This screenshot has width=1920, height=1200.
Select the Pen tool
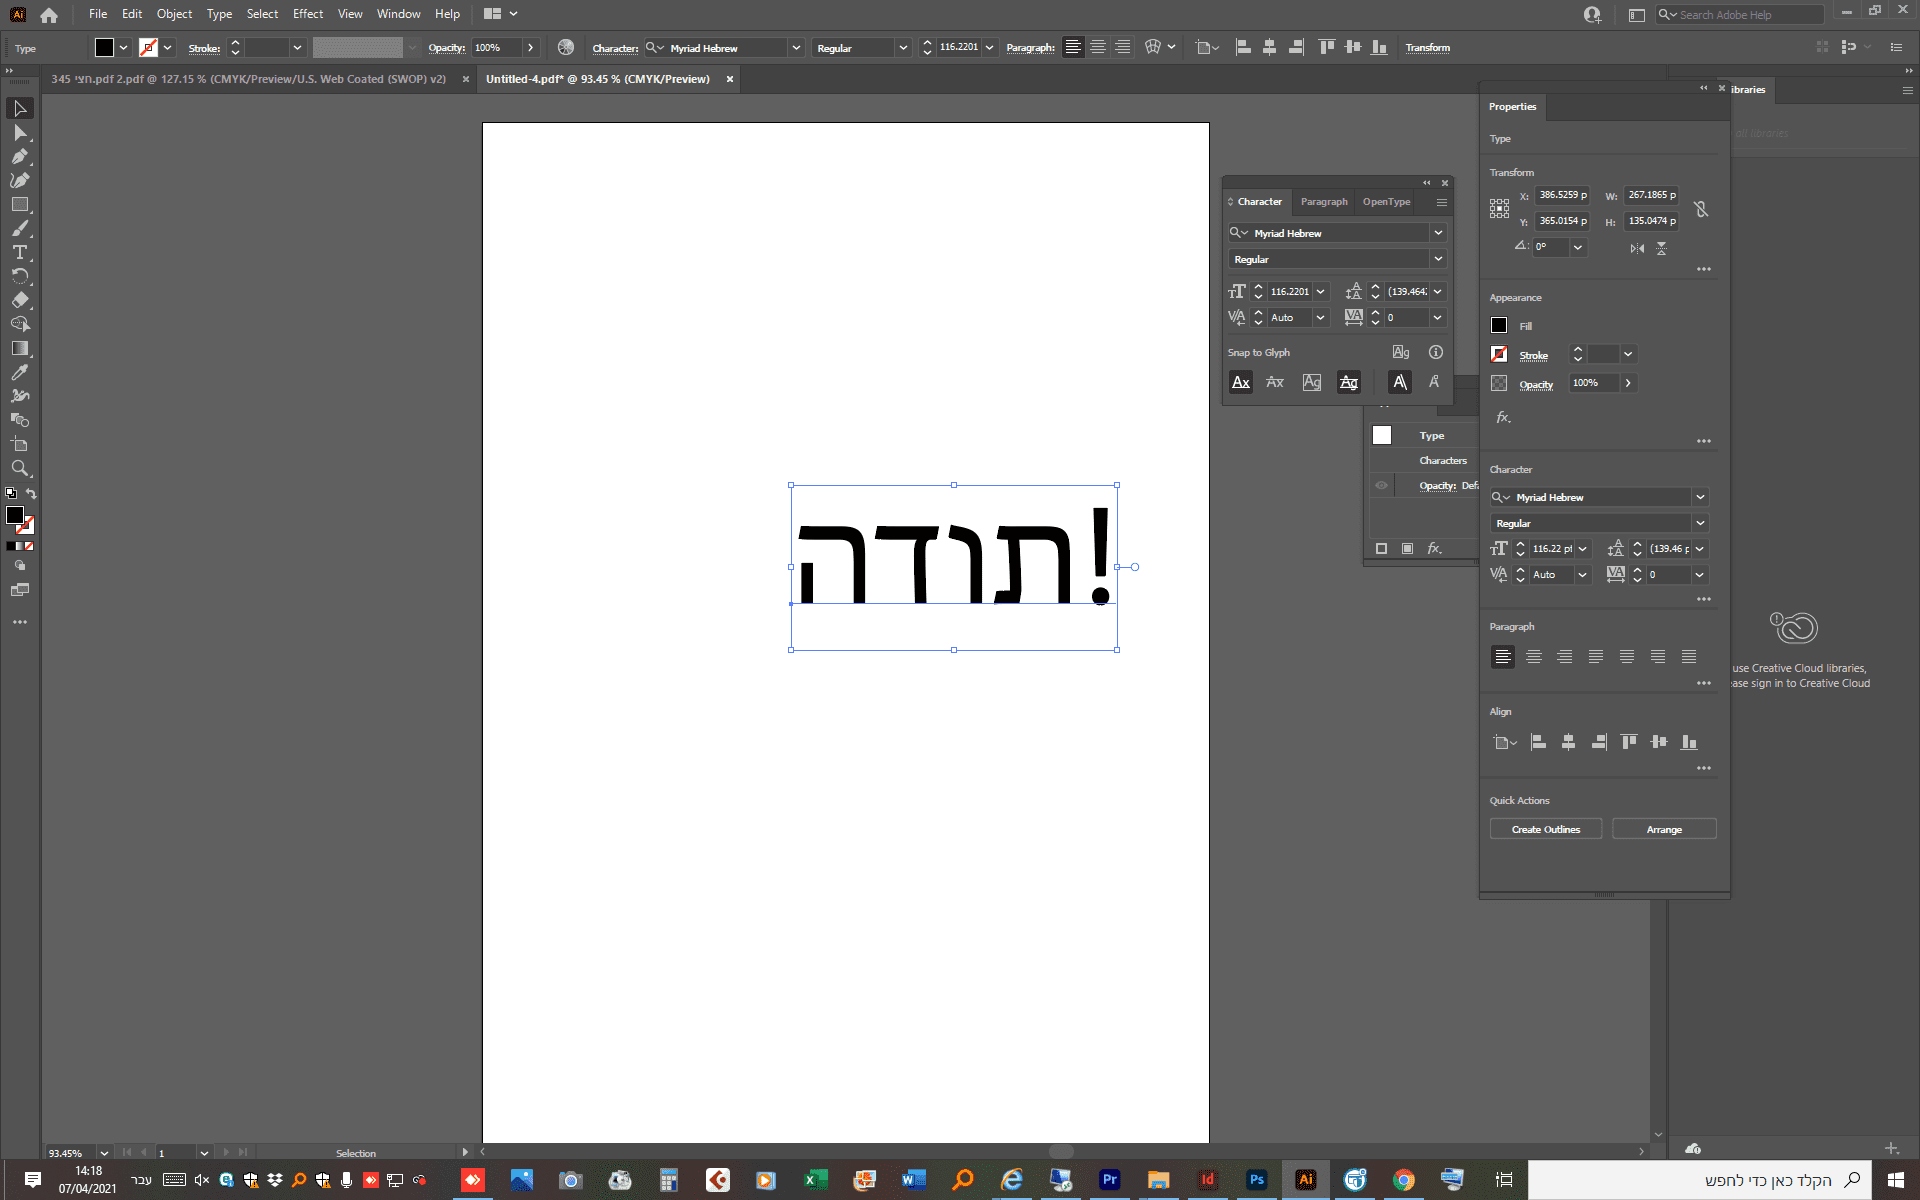(19, 156)
